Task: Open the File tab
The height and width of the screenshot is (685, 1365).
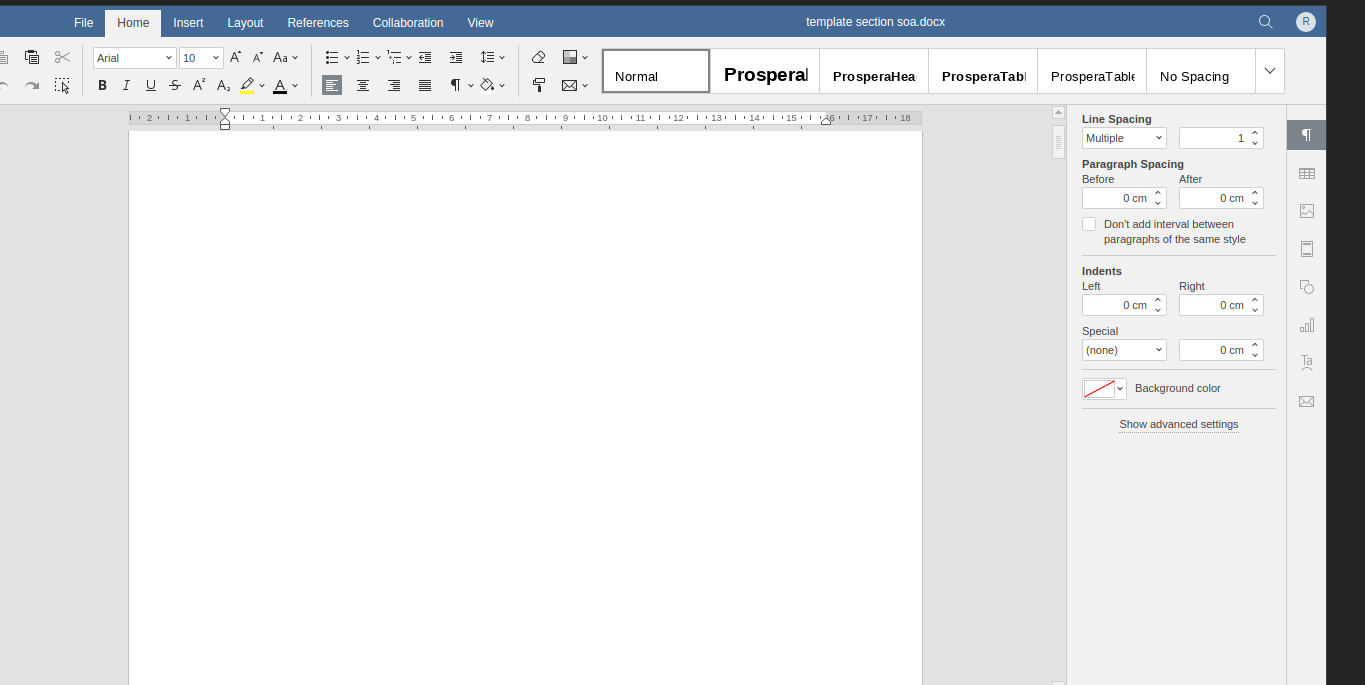Action: (84, 22)
